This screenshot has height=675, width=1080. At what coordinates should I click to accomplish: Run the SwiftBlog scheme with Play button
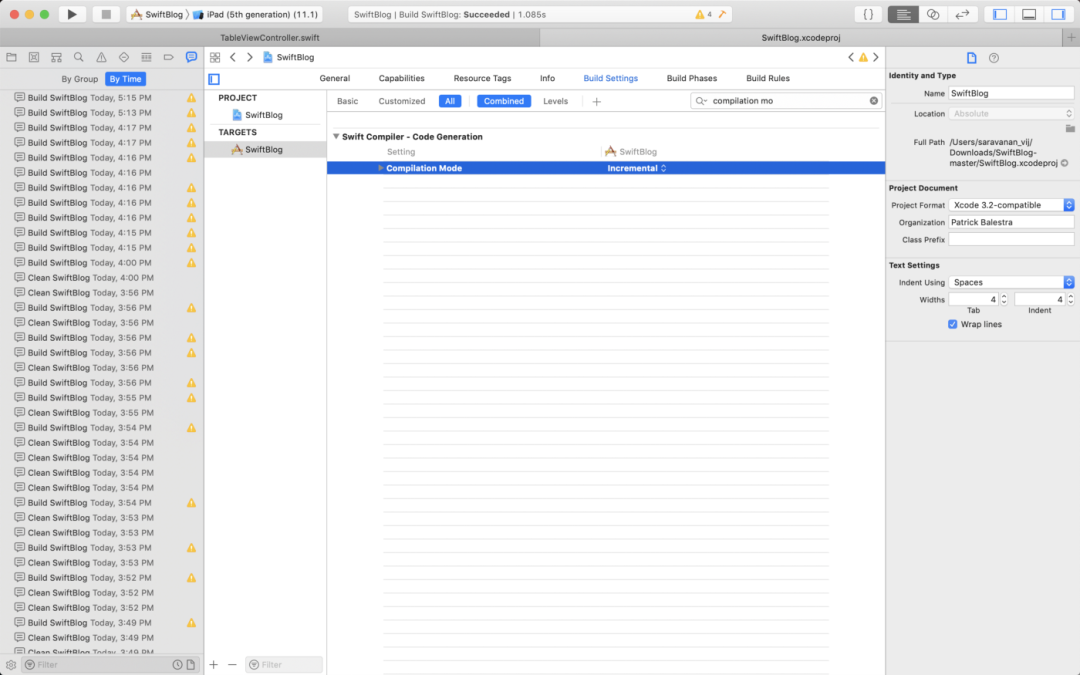tap(72, 14)
